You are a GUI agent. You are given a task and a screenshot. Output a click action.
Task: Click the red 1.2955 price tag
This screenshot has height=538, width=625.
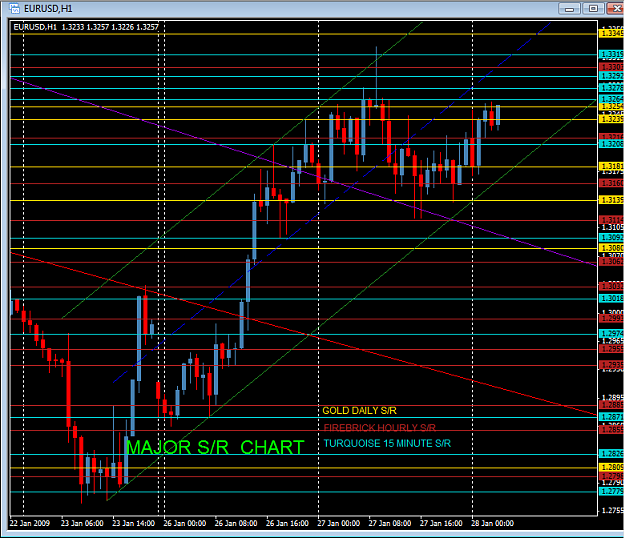click(611, 349)
